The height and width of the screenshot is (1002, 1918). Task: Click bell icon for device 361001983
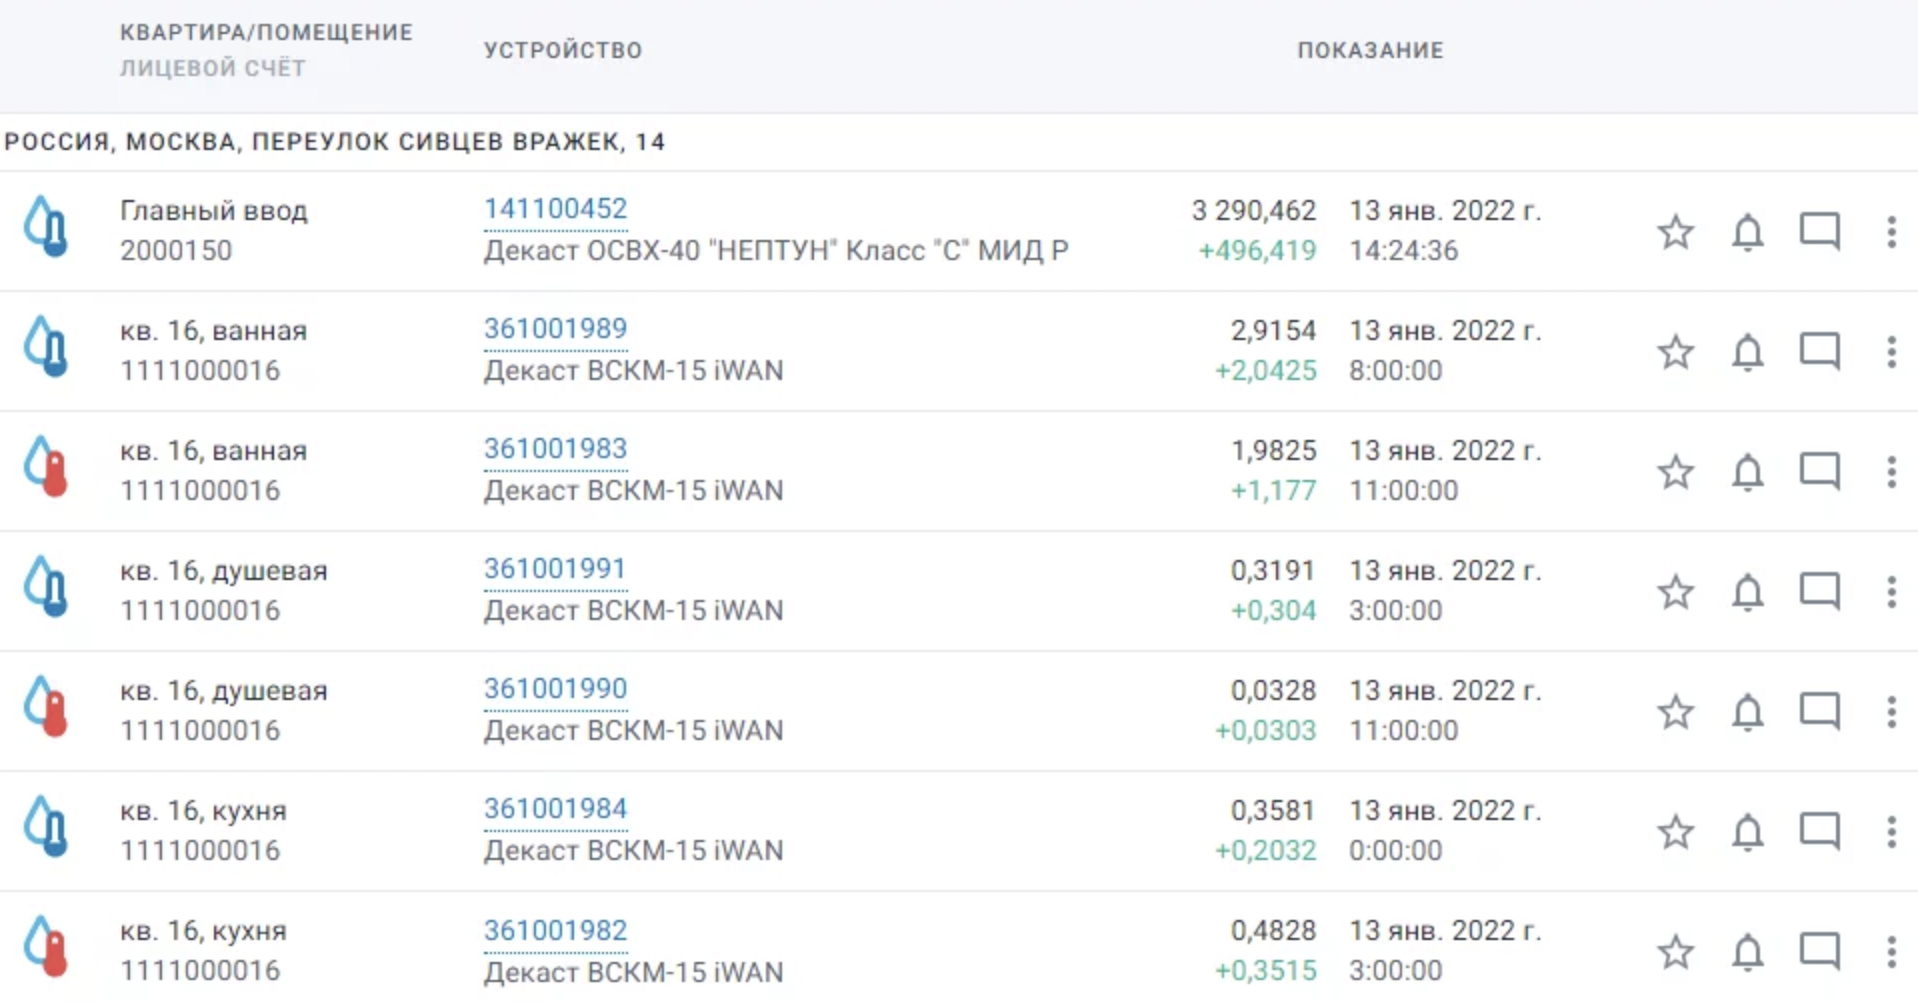[1747, 472]
